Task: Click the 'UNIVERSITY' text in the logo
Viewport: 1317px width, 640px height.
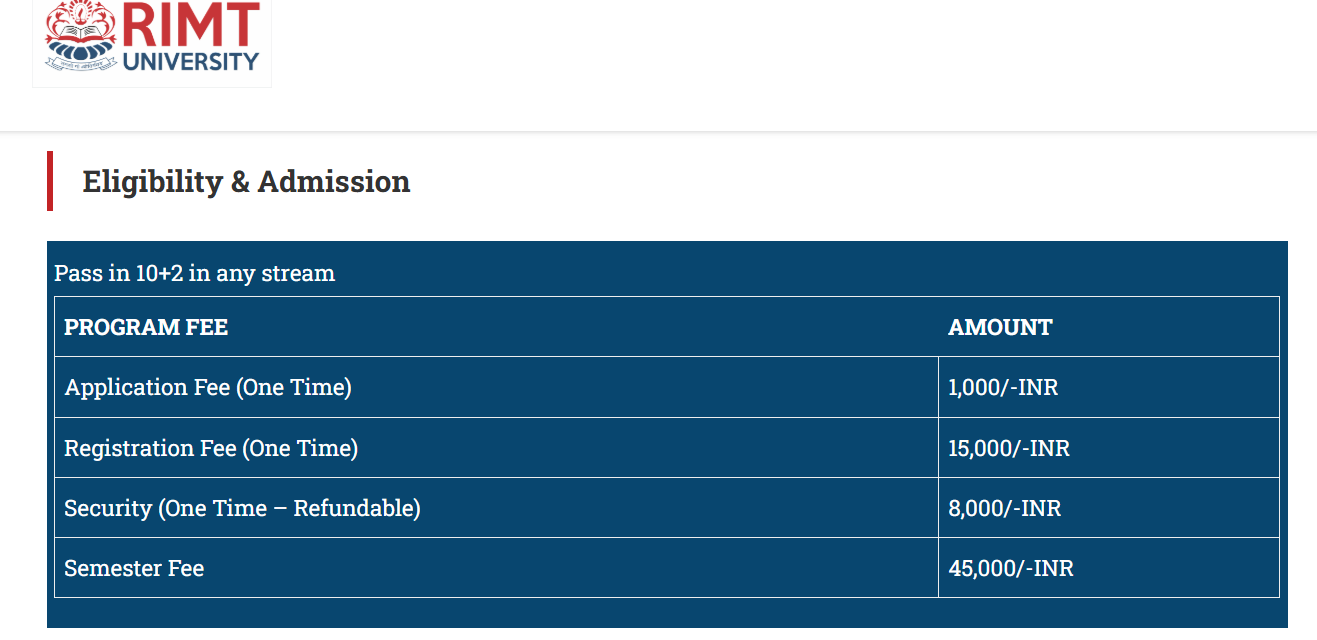Action: pyautogui.click(x=190, y=62)
